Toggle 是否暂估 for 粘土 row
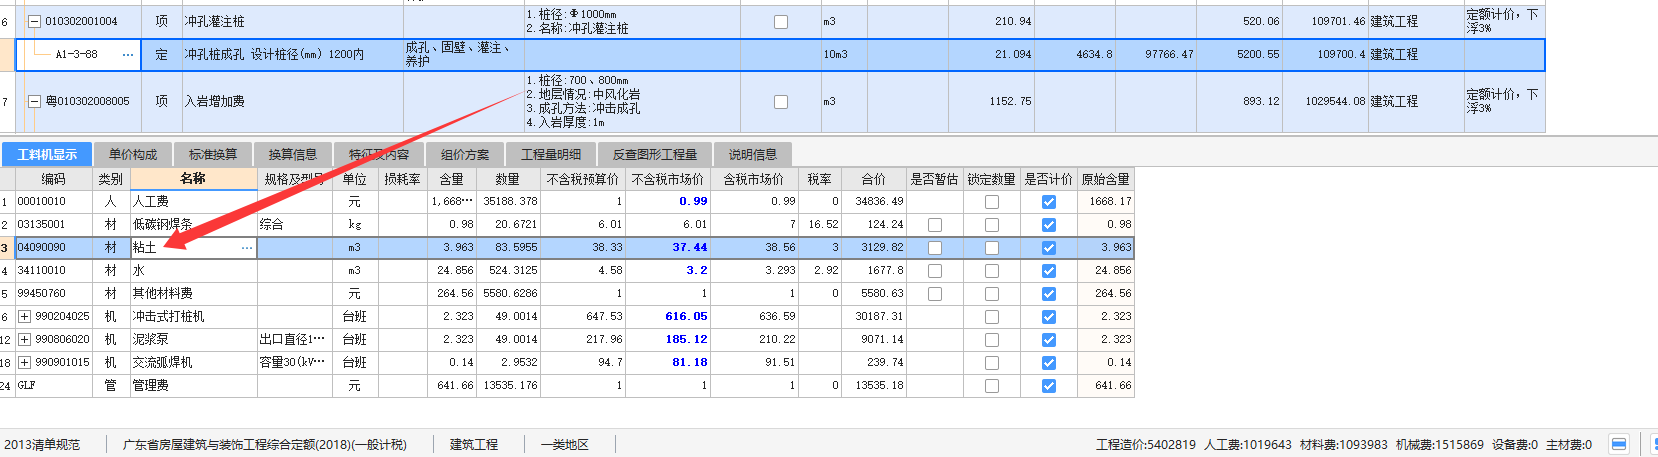The image size is (1658, 457). (935, 248)
